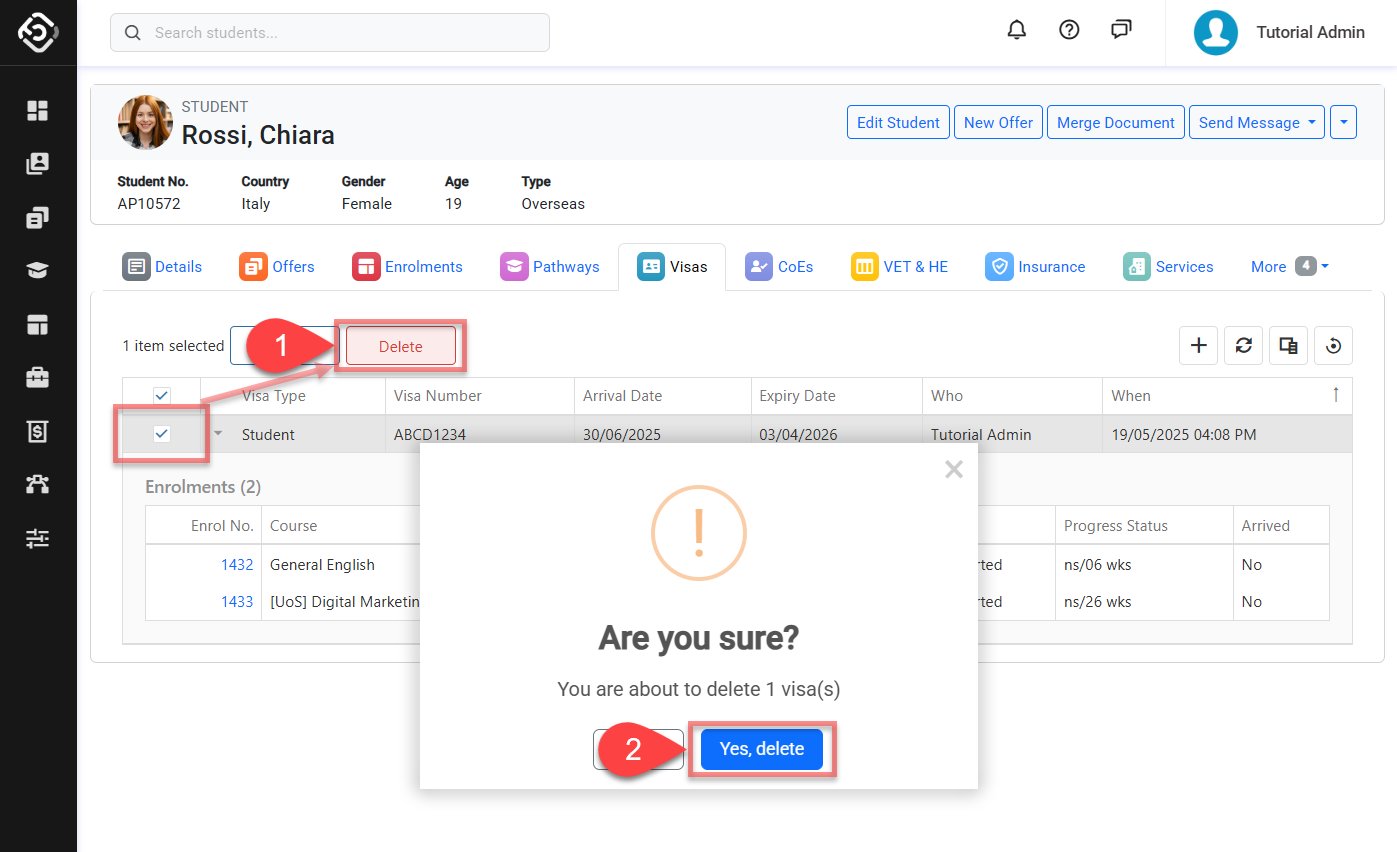1397x852 pixels.
Task: Open the Insurance tab
Action: click(x=1035, y=267)
